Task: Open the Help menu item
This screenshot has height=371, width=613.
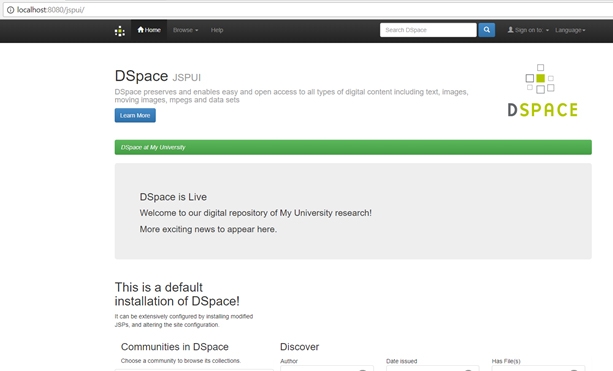Action: tap(217, 30)
